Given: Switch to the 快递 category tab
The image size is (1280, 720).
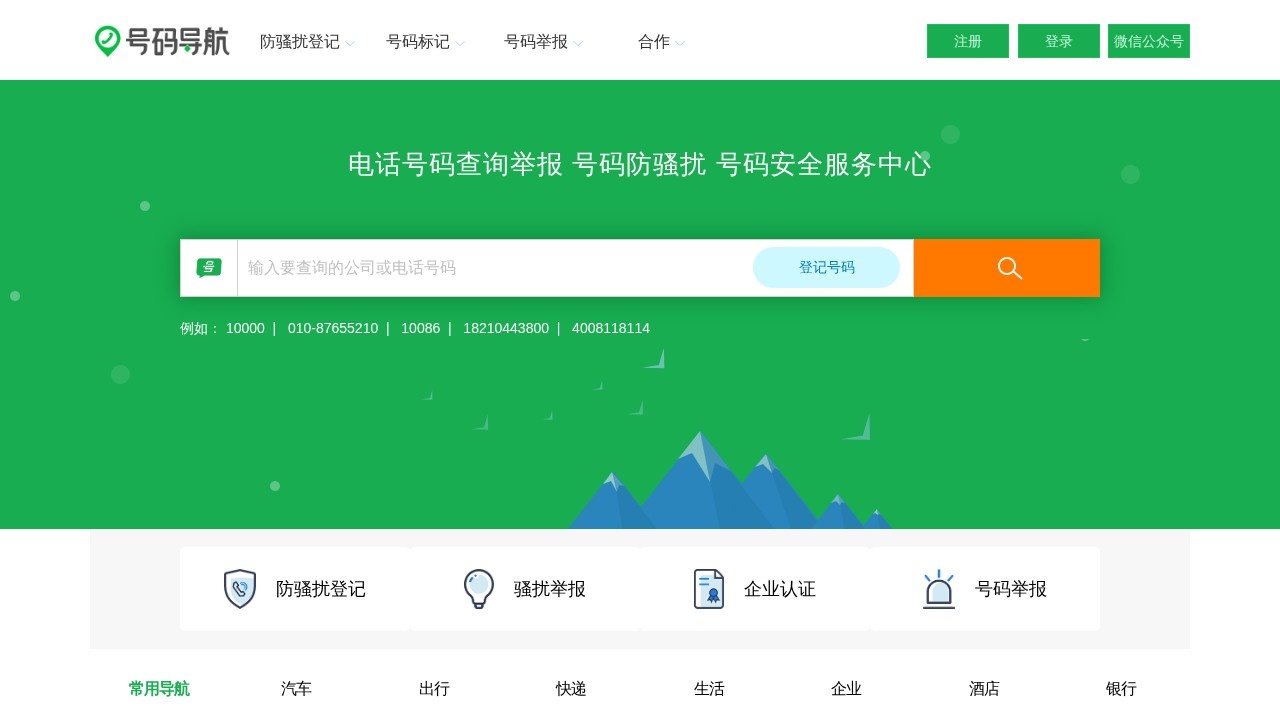Looking at the screenshot, I should click(x=571, y=689).
